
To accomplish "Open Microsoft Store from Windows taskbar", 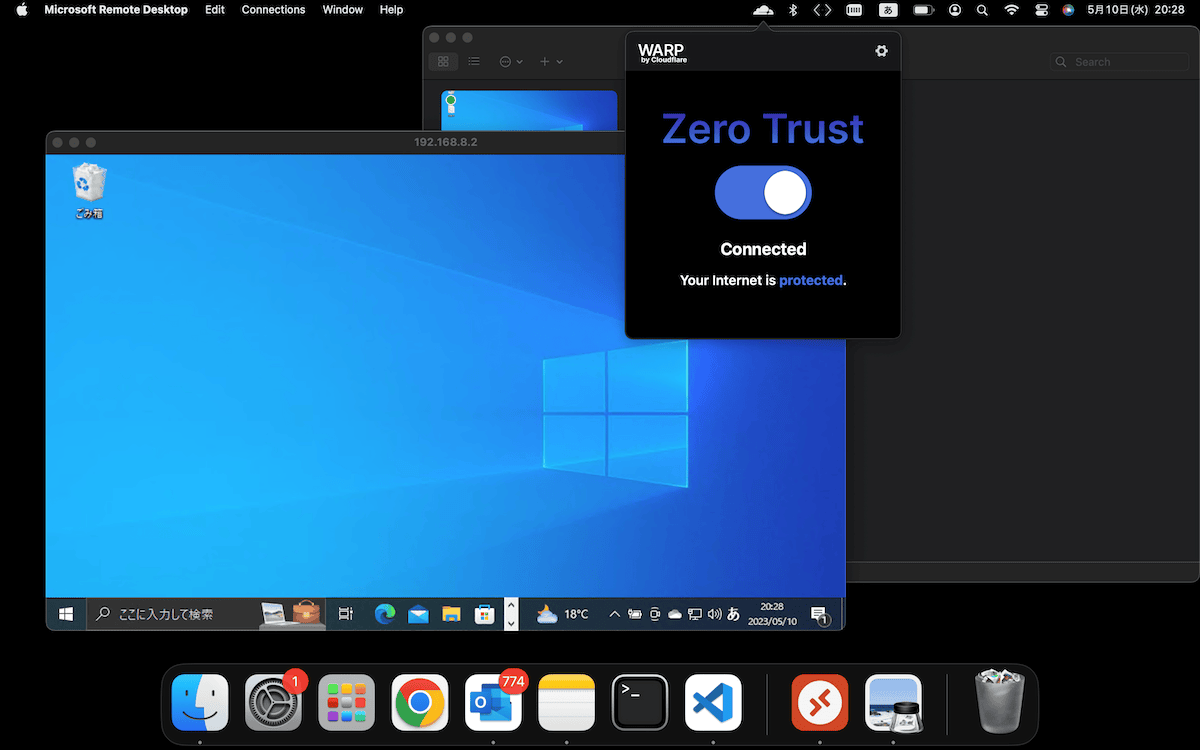I will click(484, 614).
